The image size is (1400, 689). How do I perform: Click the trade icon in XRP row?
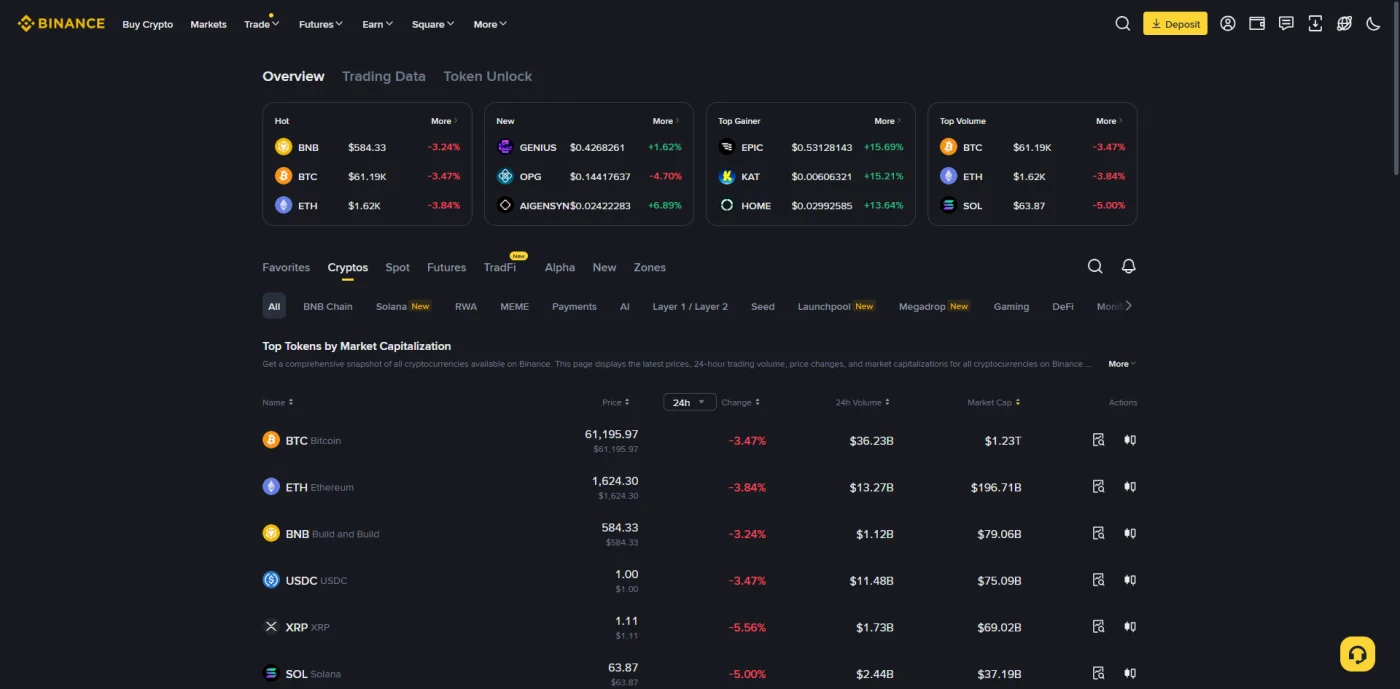click(x=1130, y=627)
